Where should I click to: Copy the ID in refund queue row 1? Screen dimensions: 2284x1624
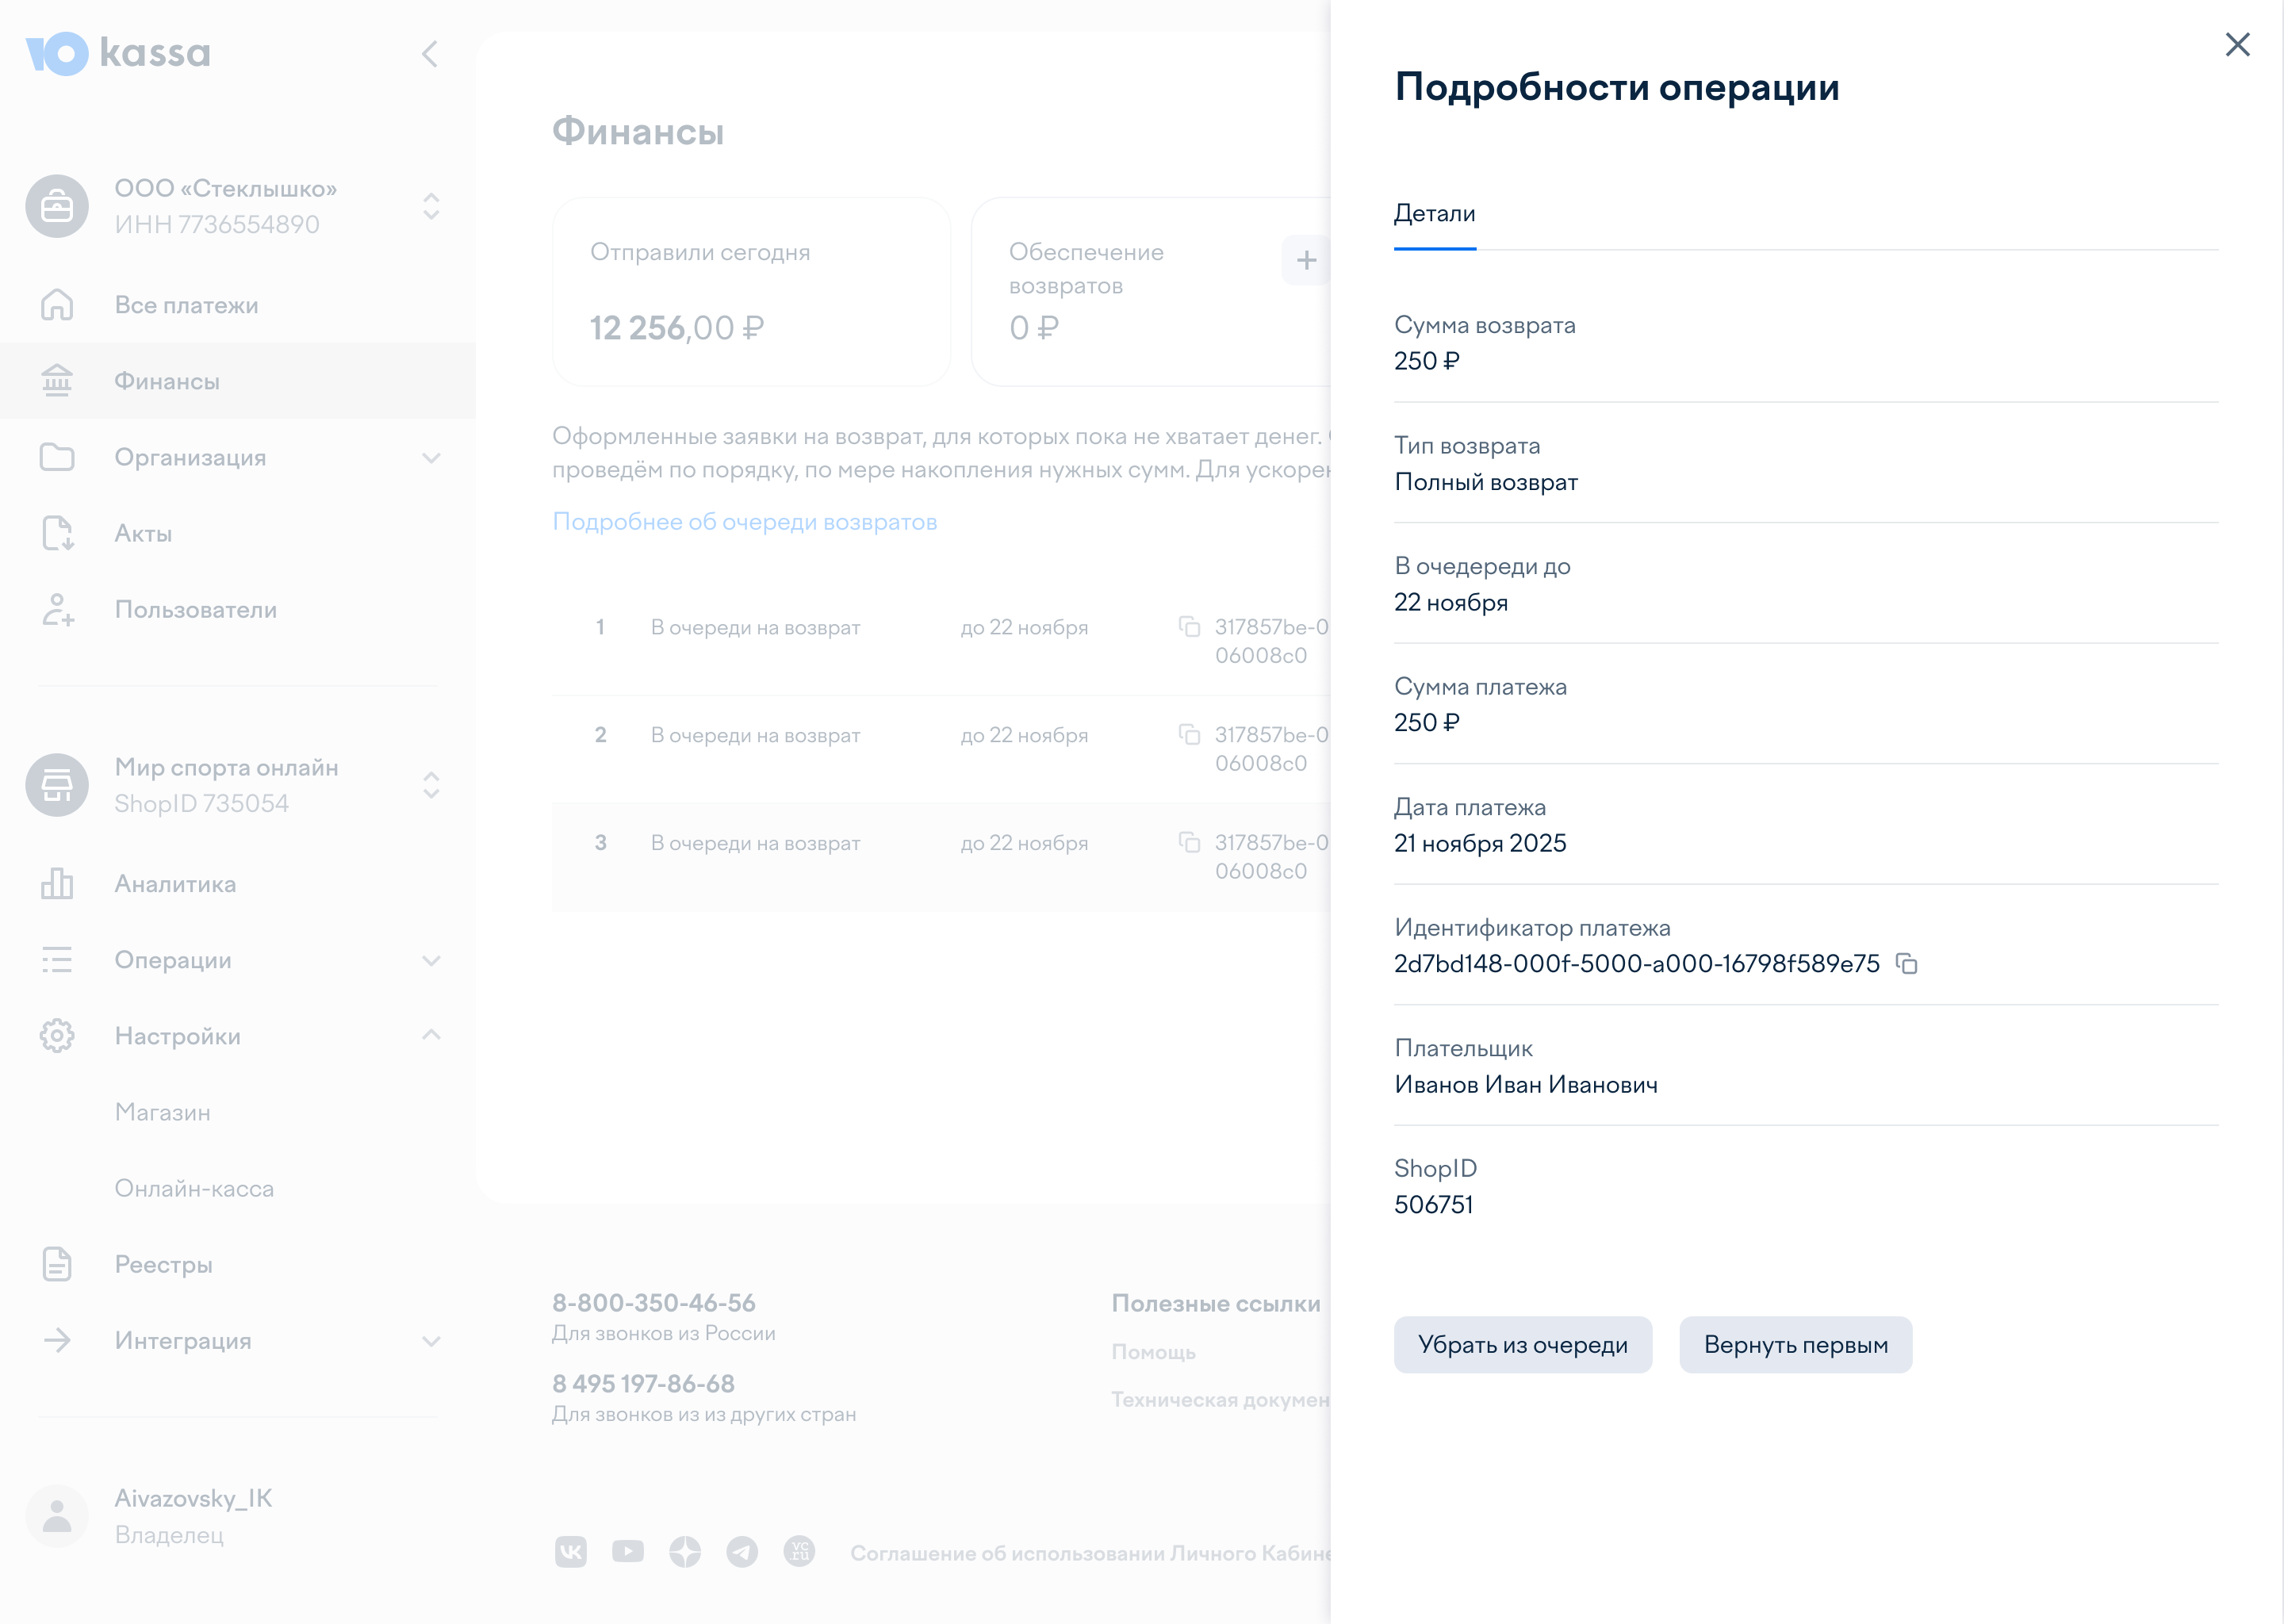(x=1189, y=627)
